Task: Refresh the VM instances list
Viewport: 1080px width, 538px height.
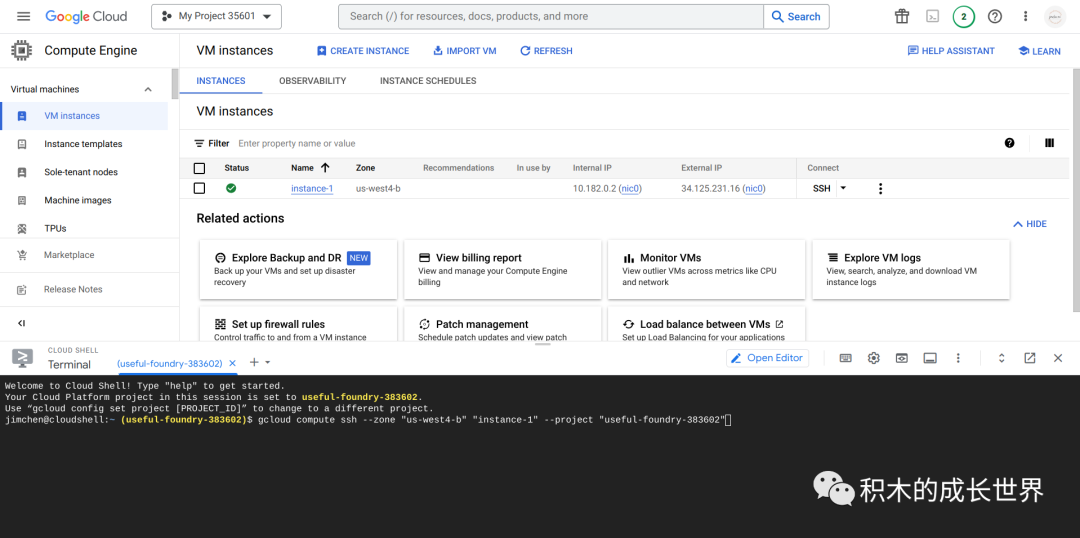Action: point(546,51)
